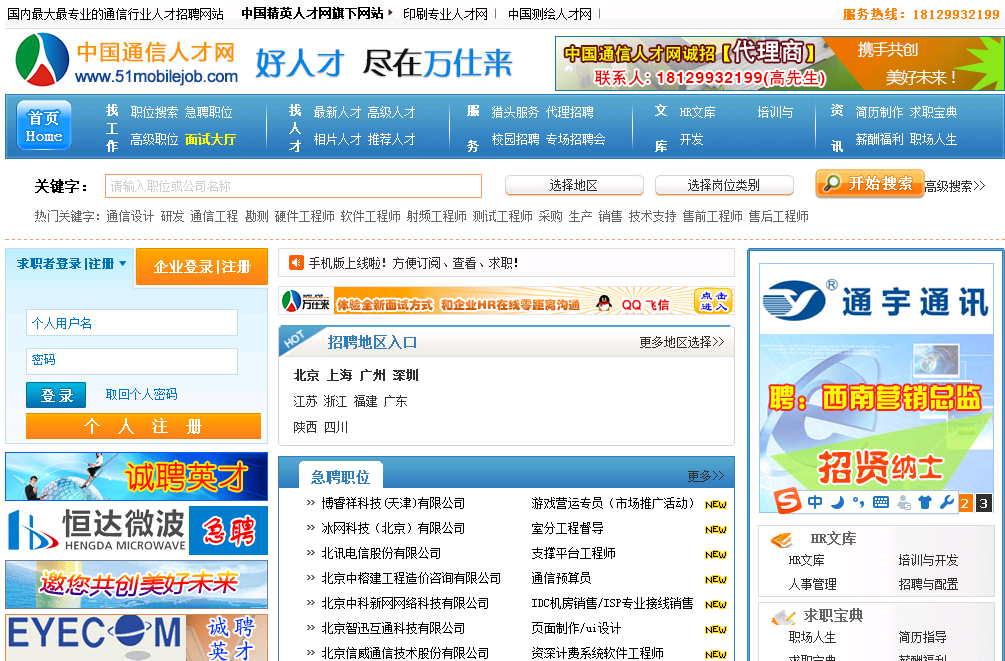Switch to 企业登录|注册 tab
This screenshot has height=661, width=1005.
tap(202, 267)
